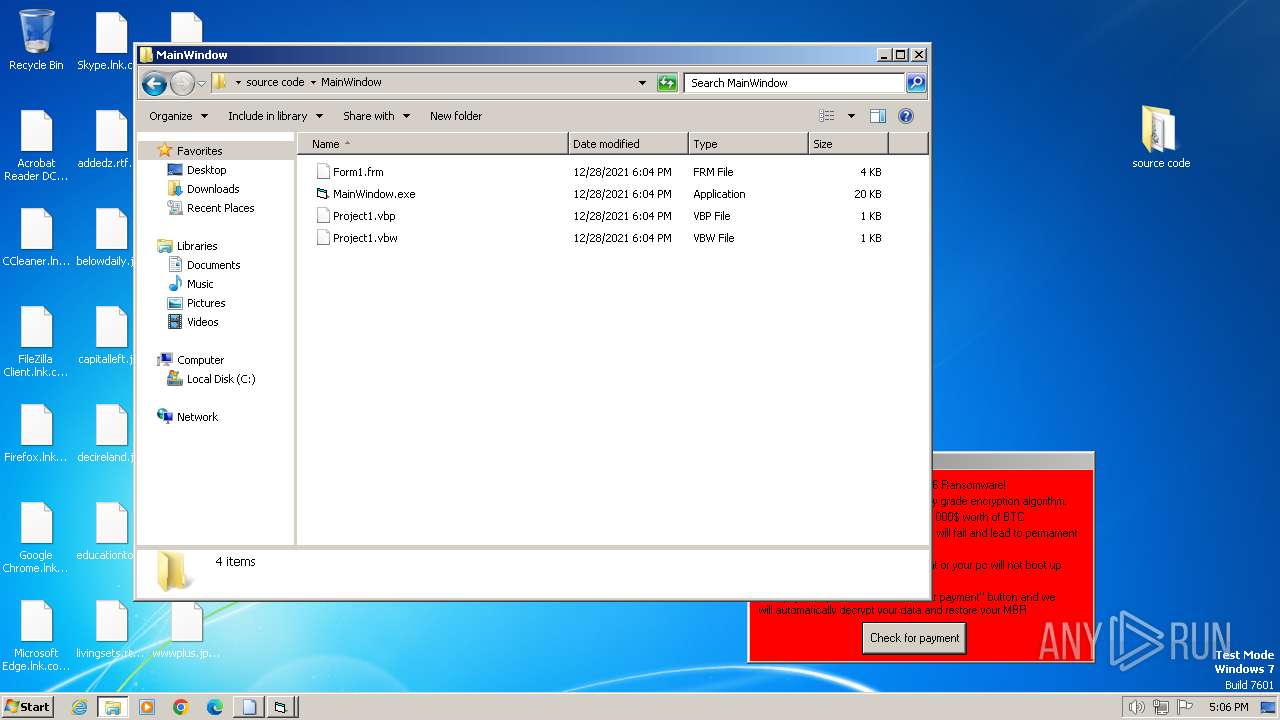The image size is (1280, 720).
Task: Click the Forward navigation arrow in Explorer
Action: pos(182,83)
